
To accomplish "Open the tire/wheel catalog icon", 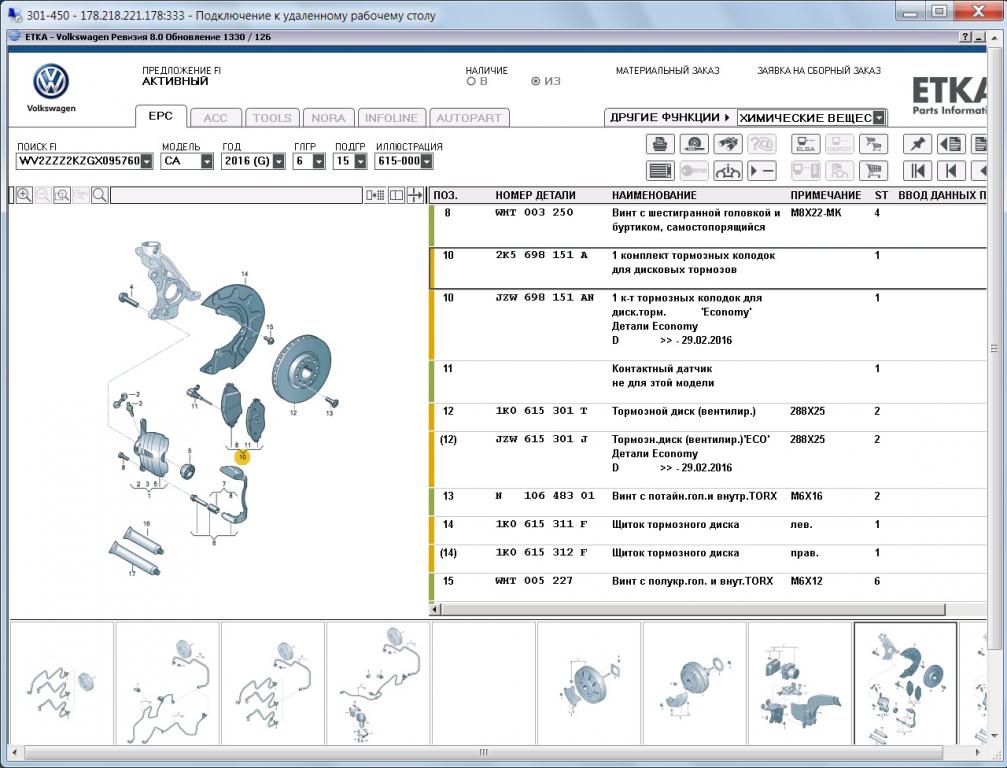I will tap(694, 144).
